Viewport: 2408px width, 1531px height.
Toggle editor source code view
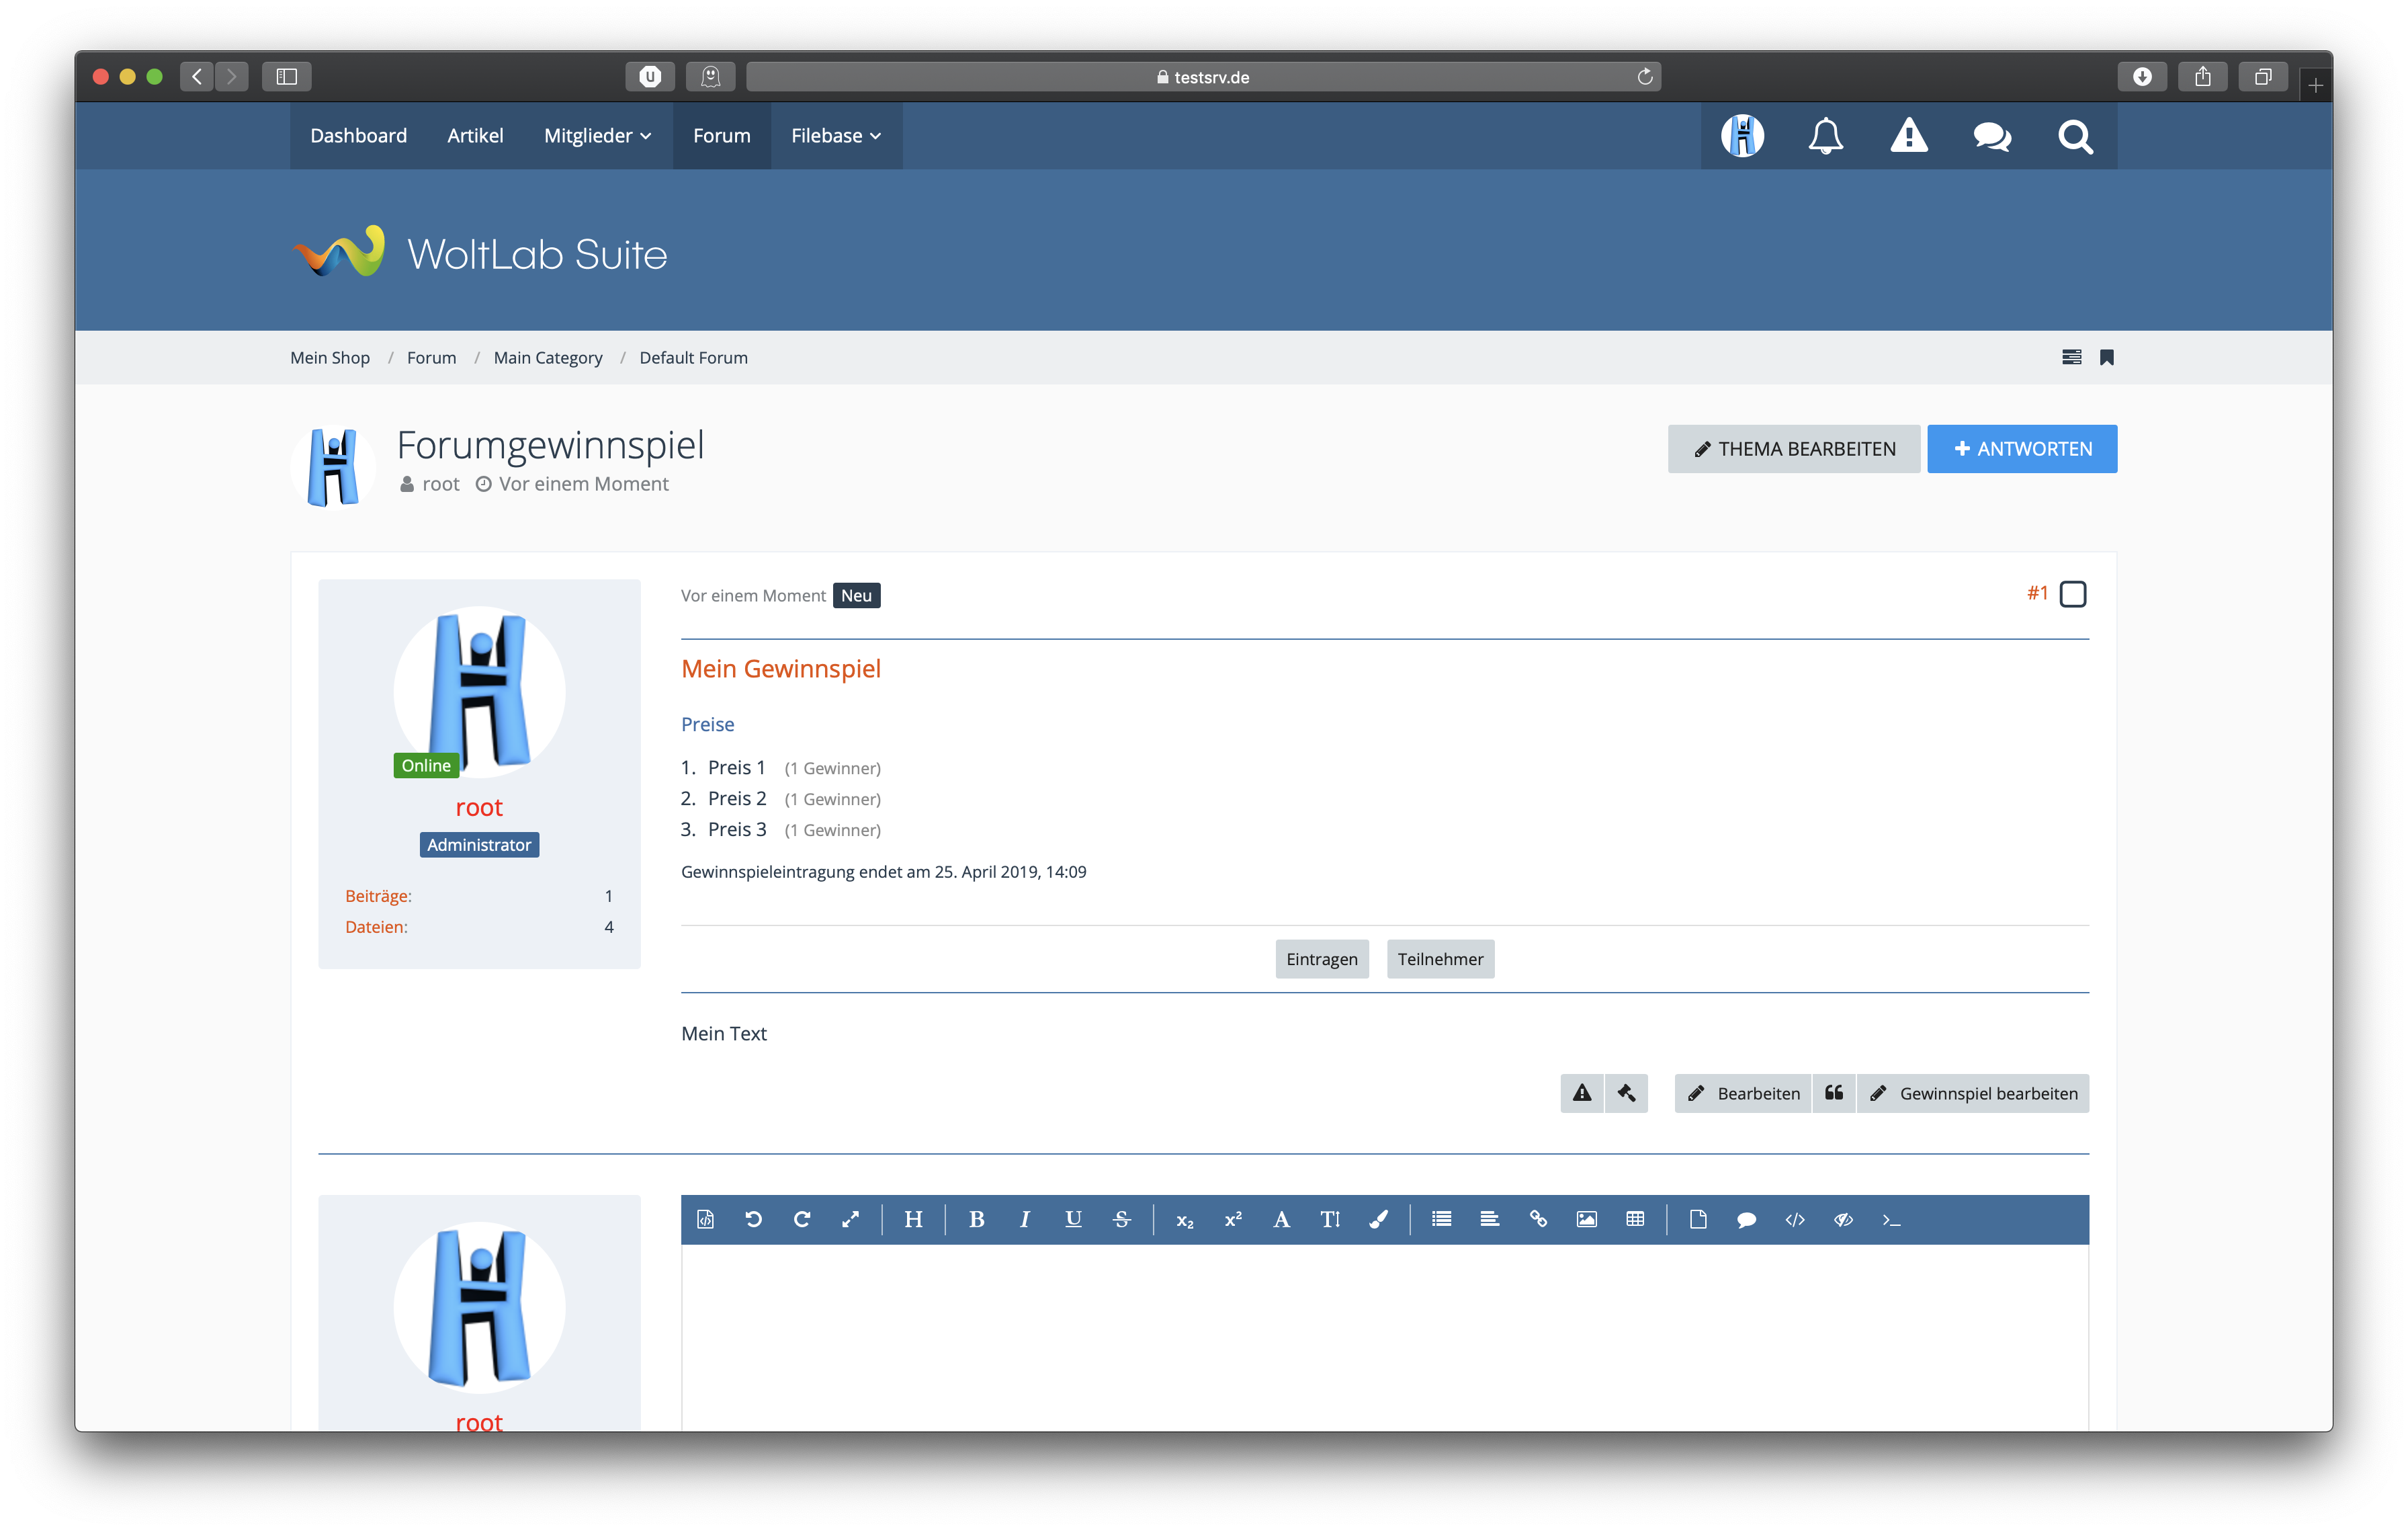[705, 1219]
